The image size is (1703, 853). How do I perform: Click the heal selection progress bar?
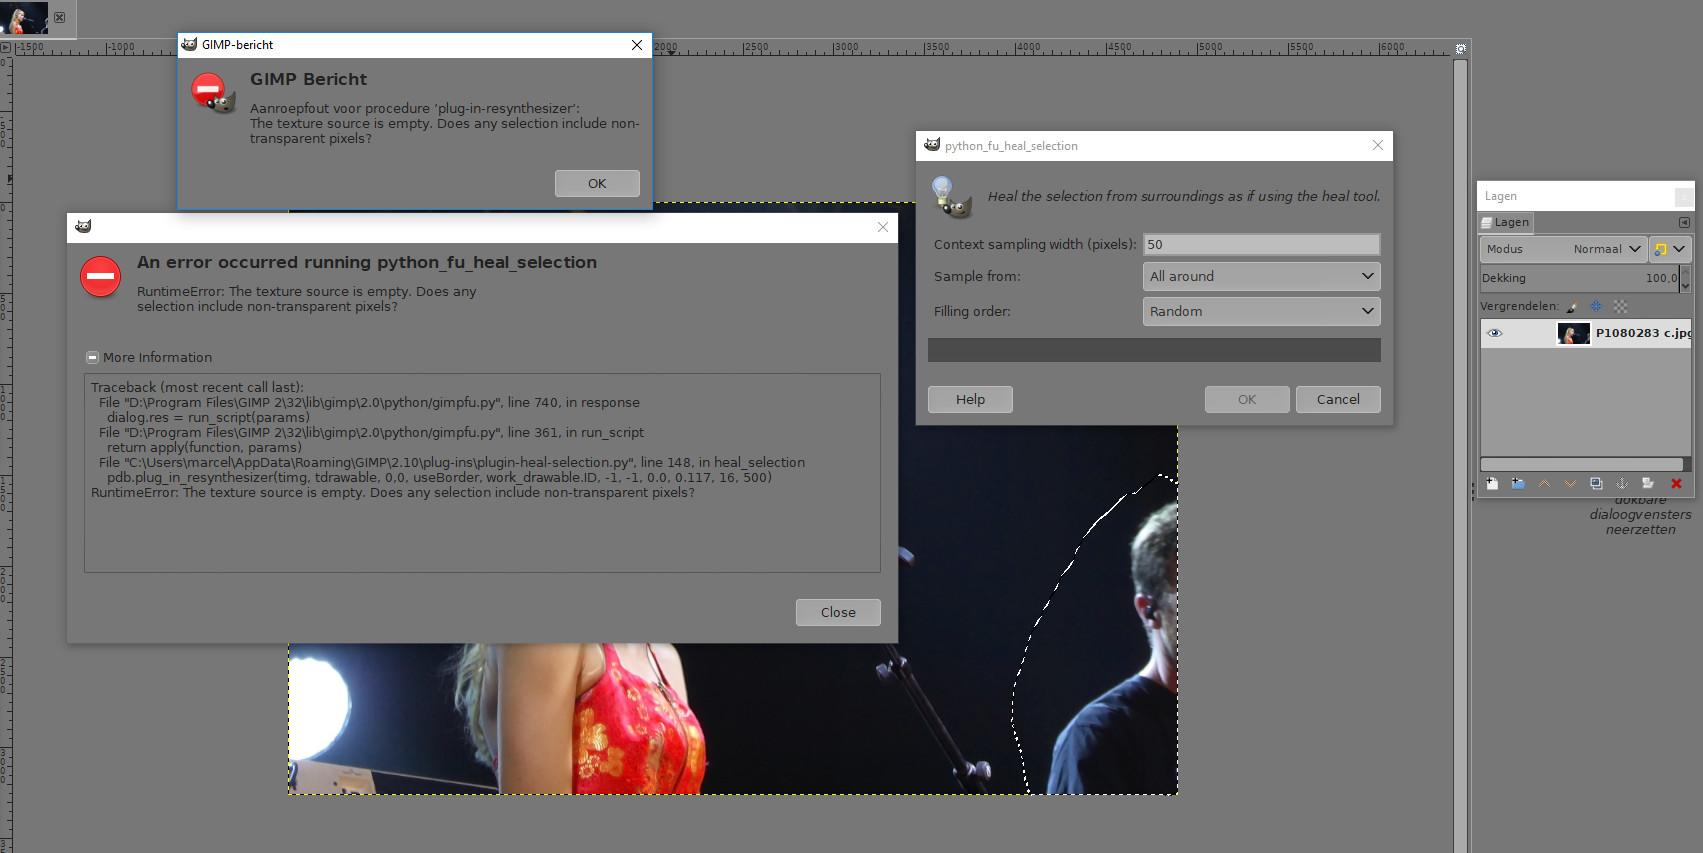(x=1154, y=349)
